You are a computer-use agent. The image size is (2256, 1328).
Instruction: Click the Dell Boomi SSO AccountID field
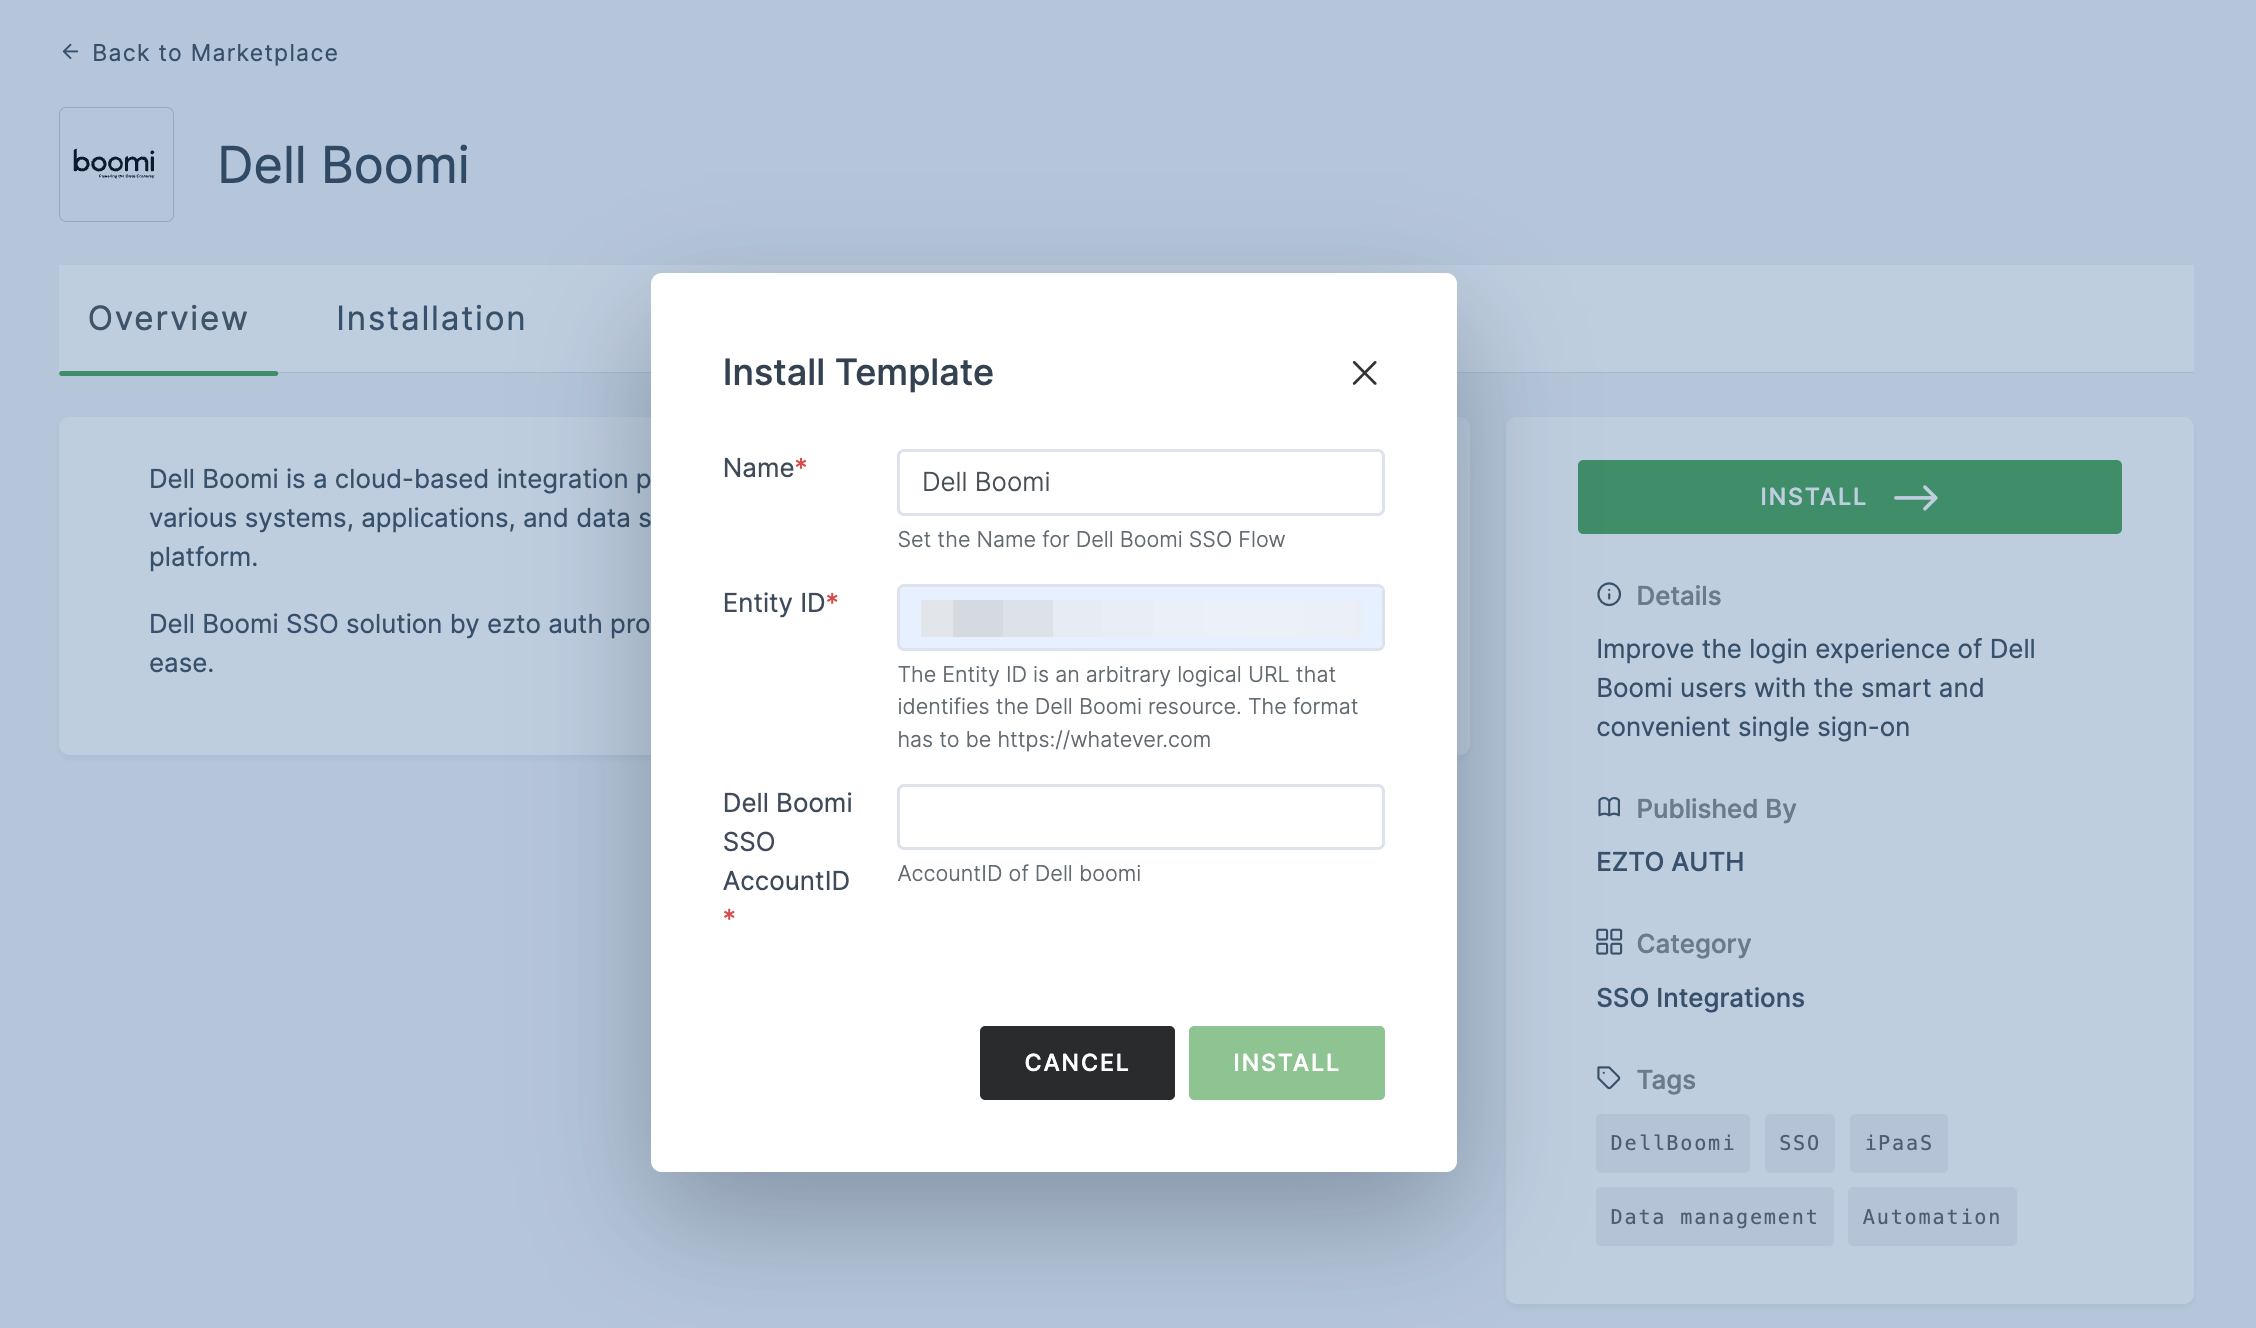(1140, 817)
